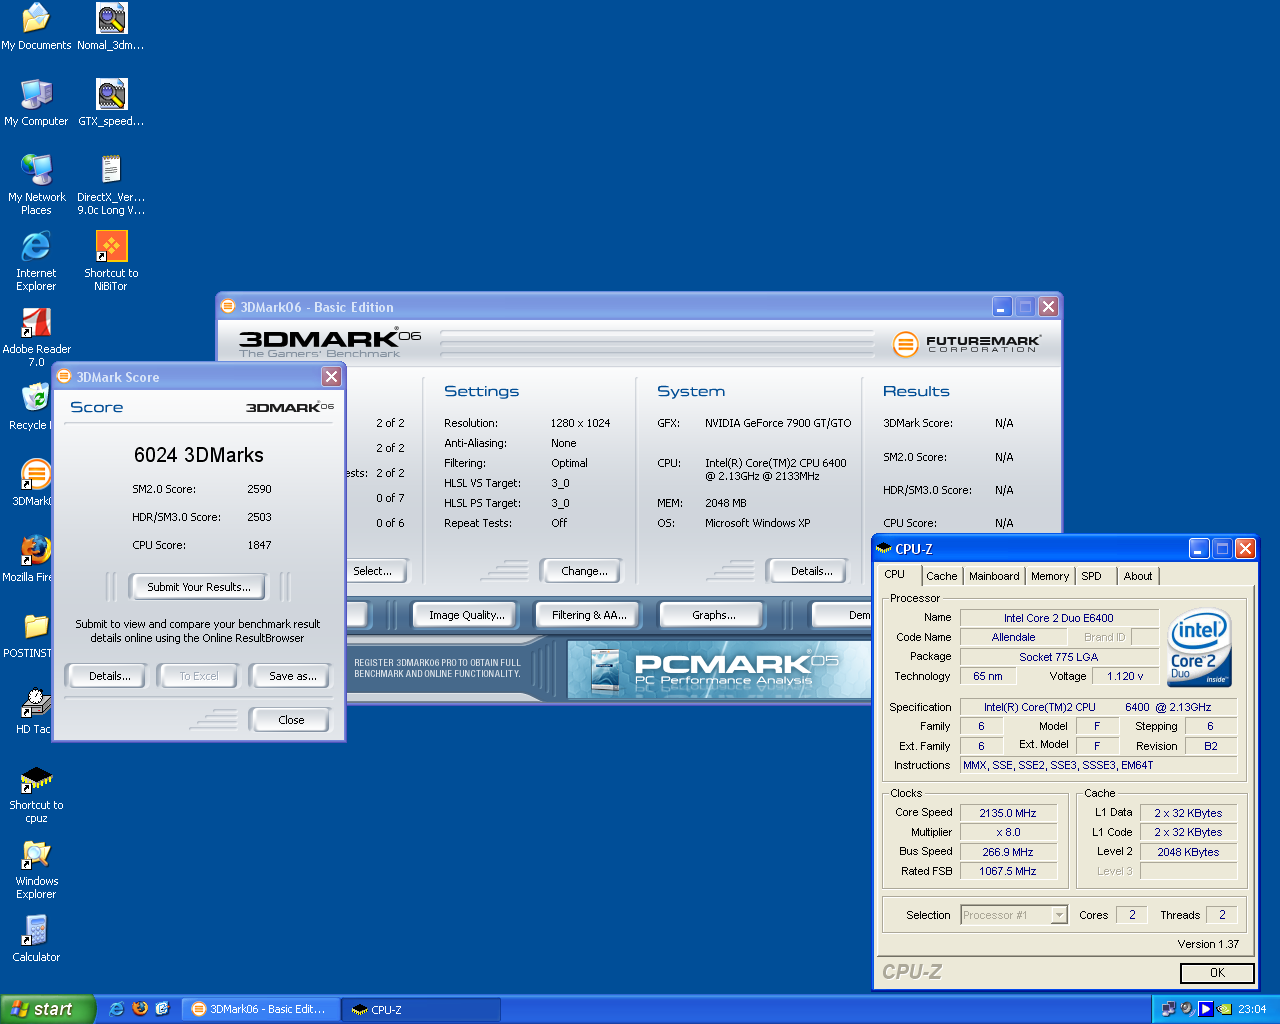Click the Voltage 1.120 v value
This screenshot has height=1024, width=1280.
[1125, 676]
